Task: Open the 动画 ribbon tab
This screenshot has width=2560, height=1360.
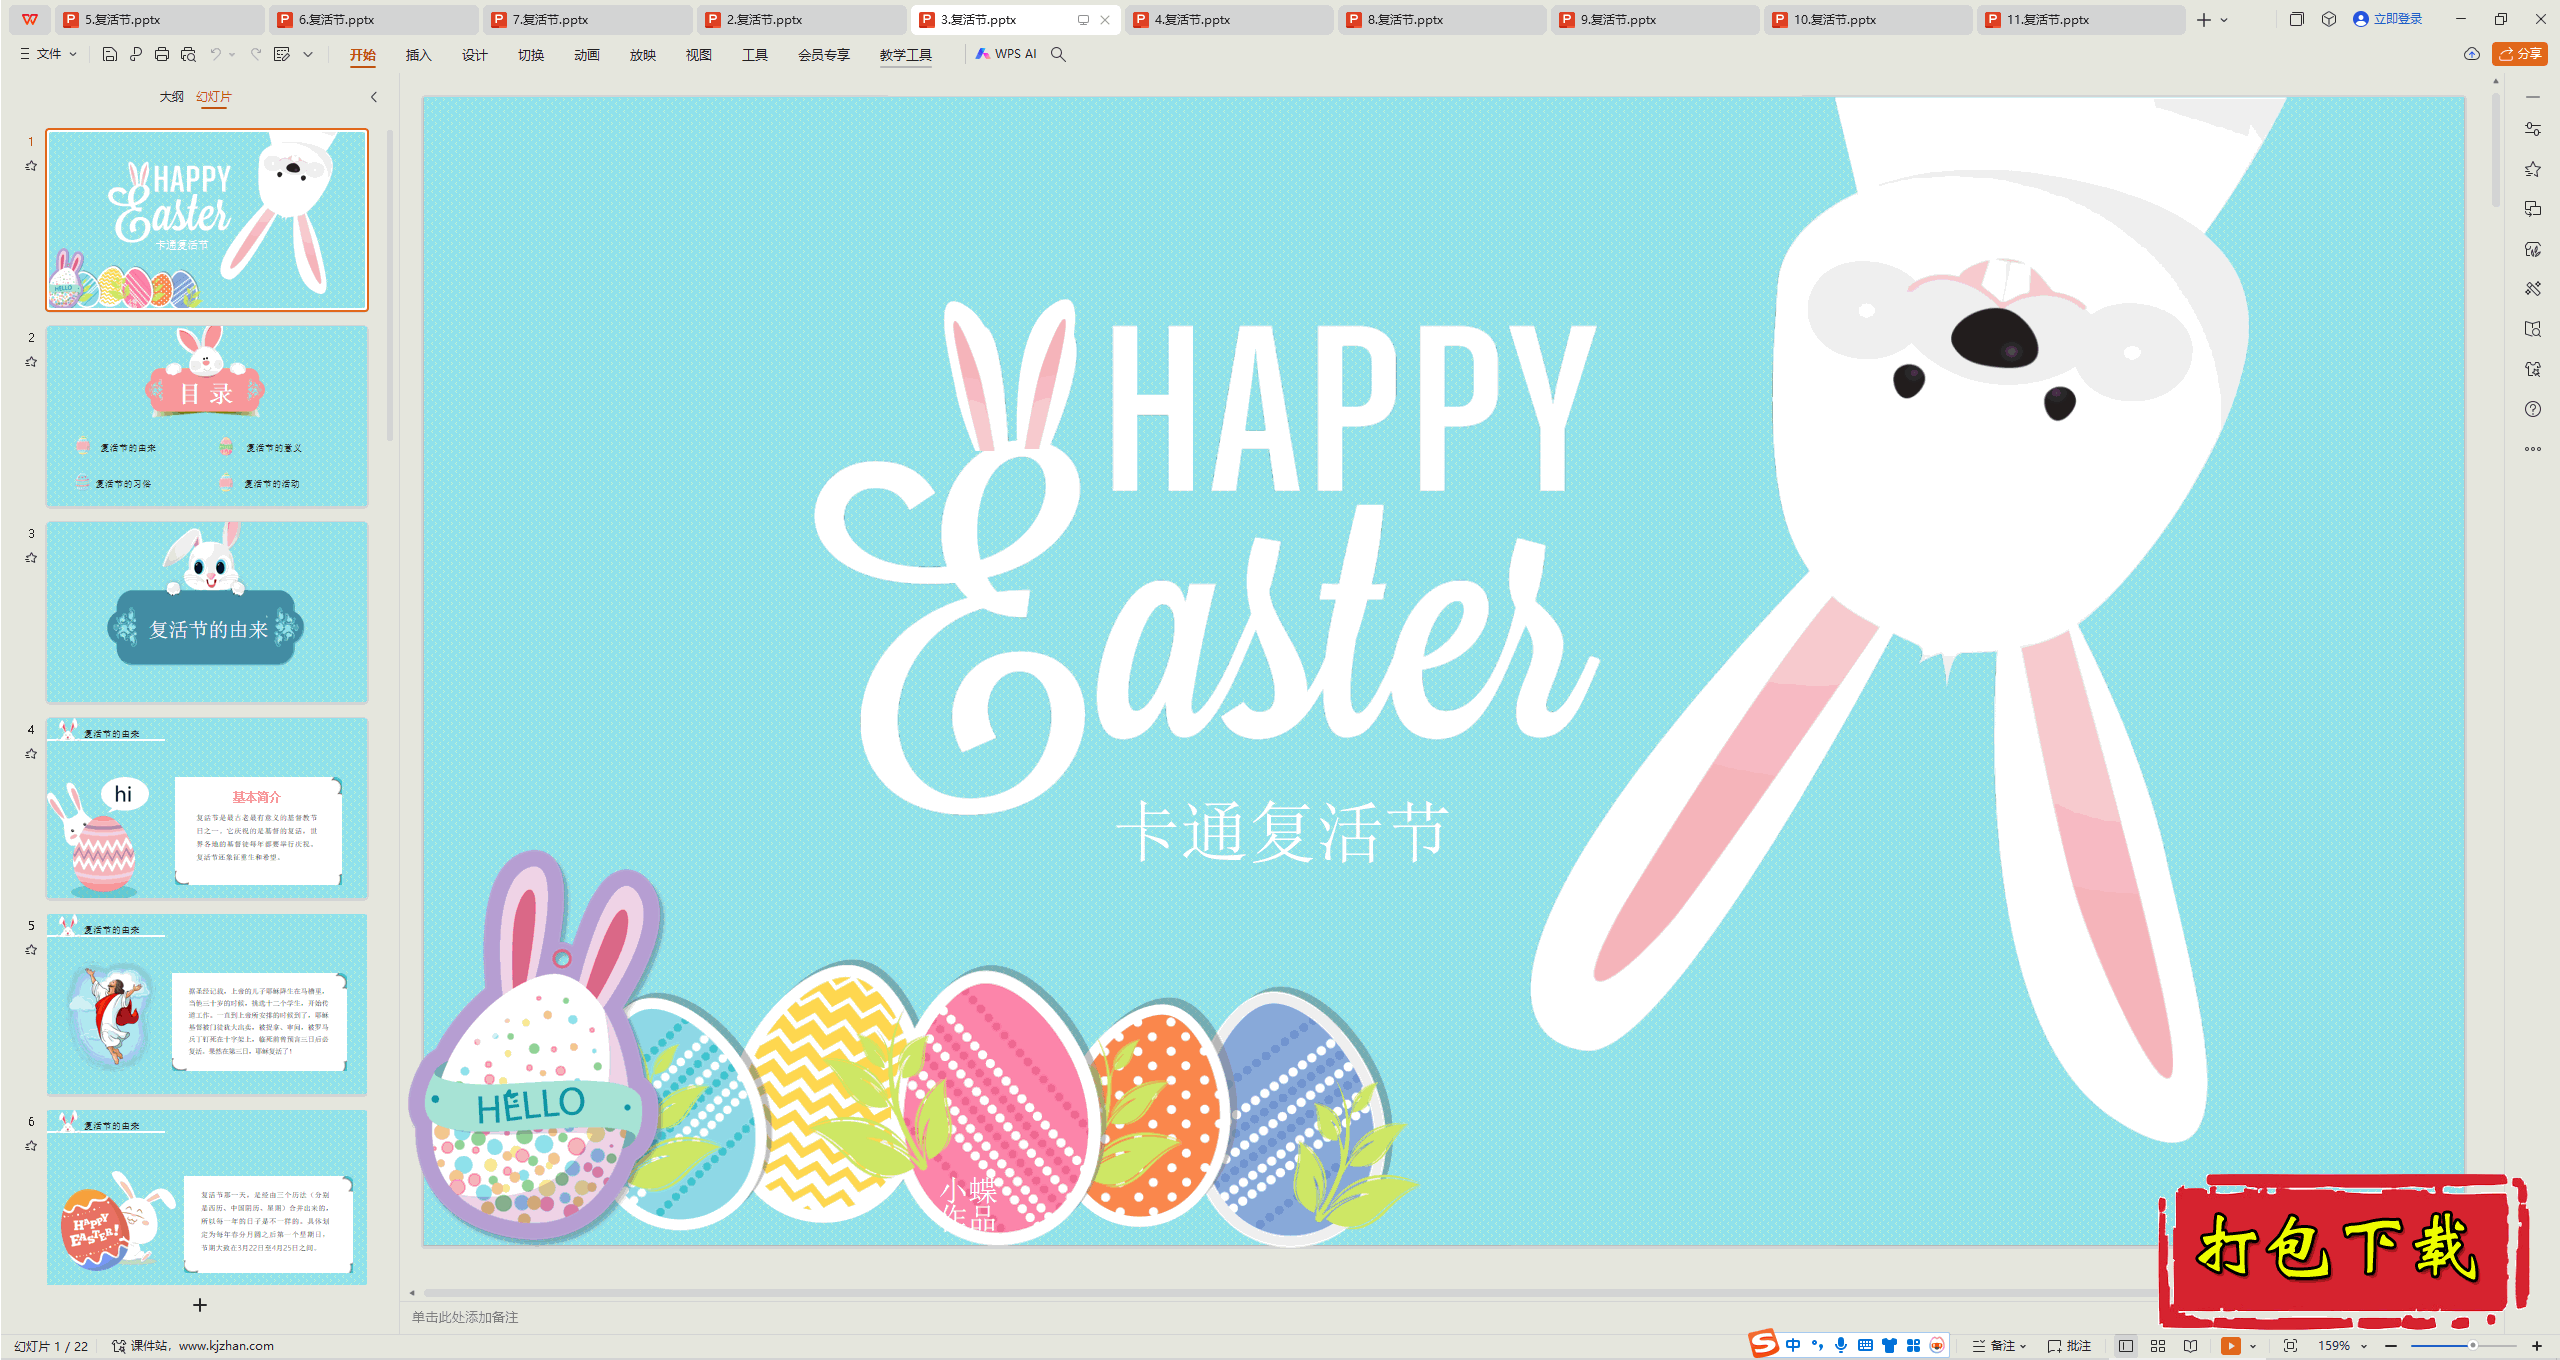Action: (x=586, y=55)
